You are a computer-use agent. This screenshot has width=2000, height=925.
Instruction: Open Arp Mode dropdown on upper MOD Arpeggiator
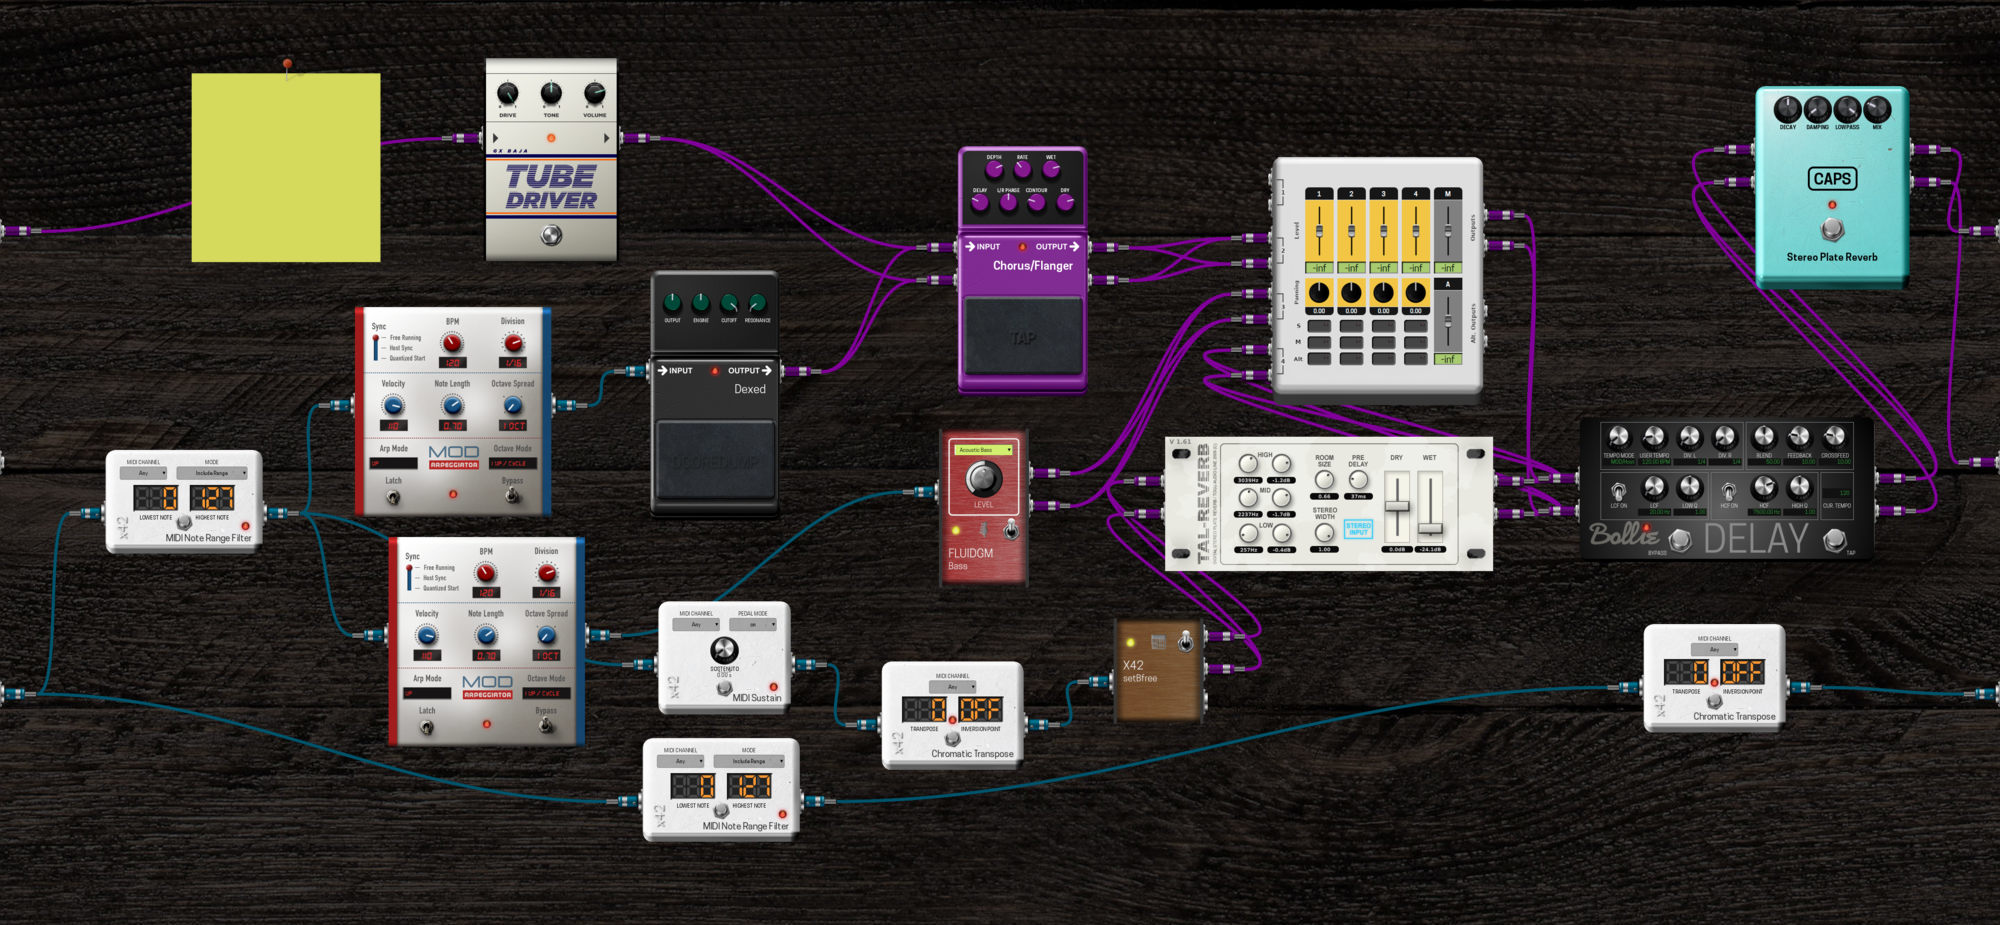[x=394, y=464]
